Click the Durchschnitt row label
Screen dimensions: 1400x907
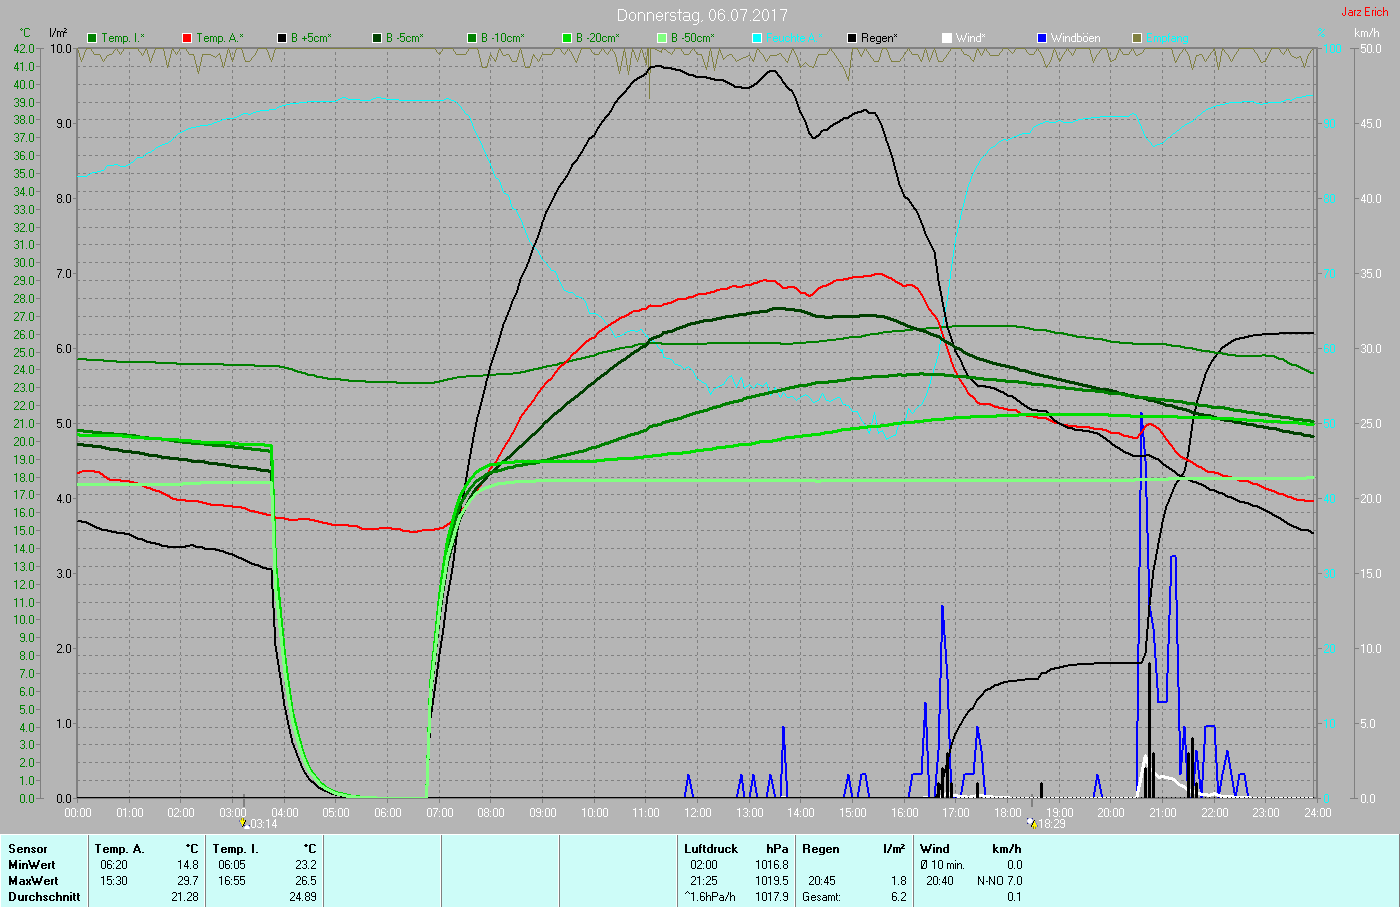(x=44, y=897)
